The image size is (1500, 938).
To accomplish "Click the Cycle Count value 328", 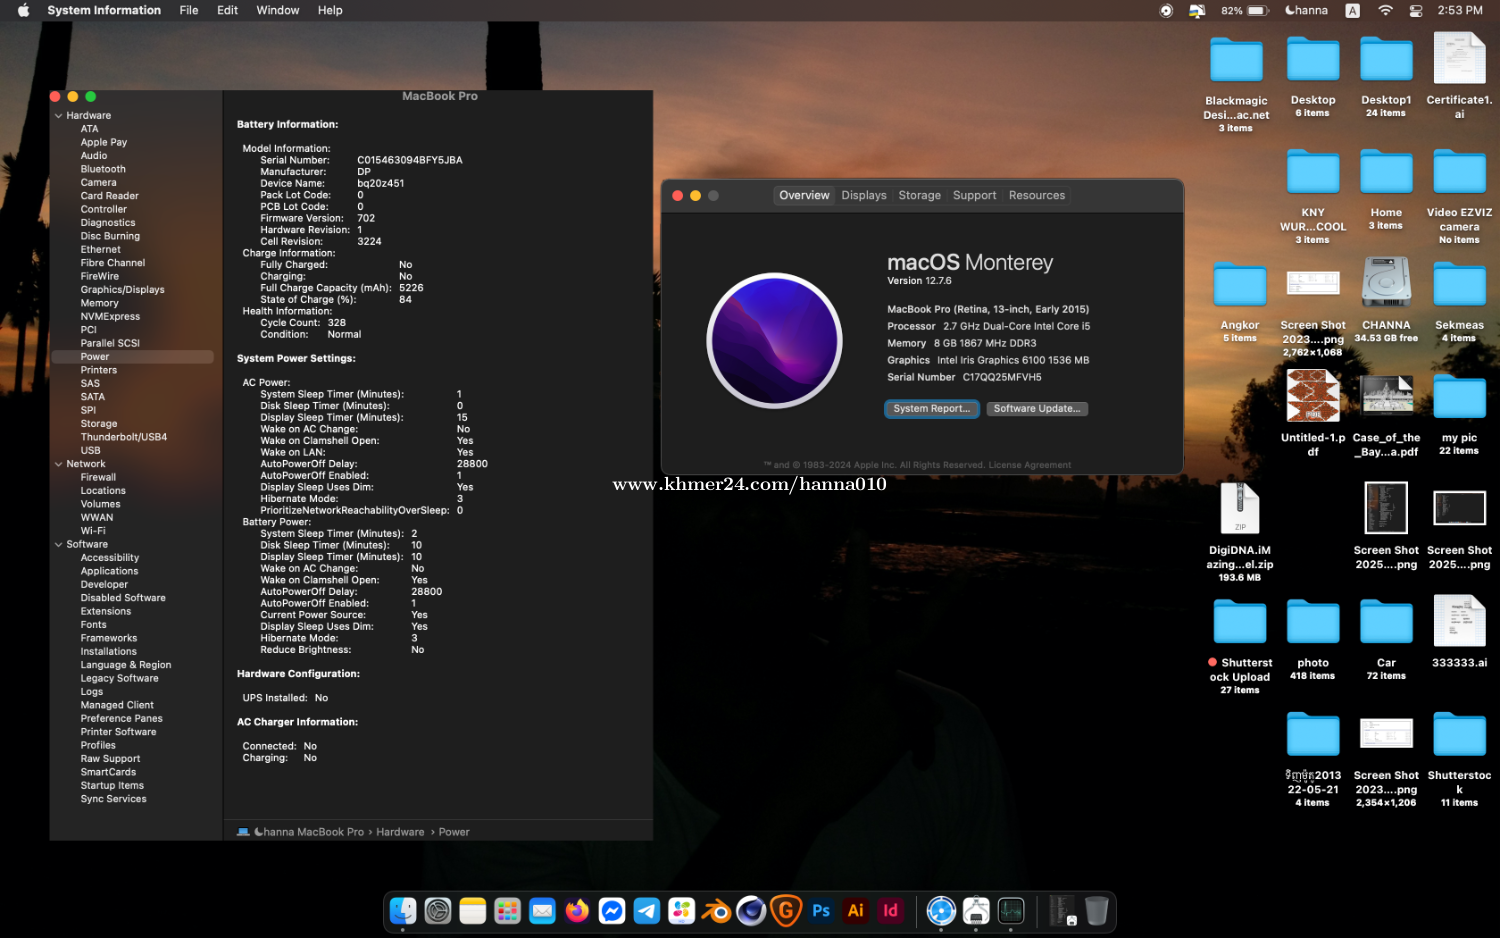I will point(337,323).
